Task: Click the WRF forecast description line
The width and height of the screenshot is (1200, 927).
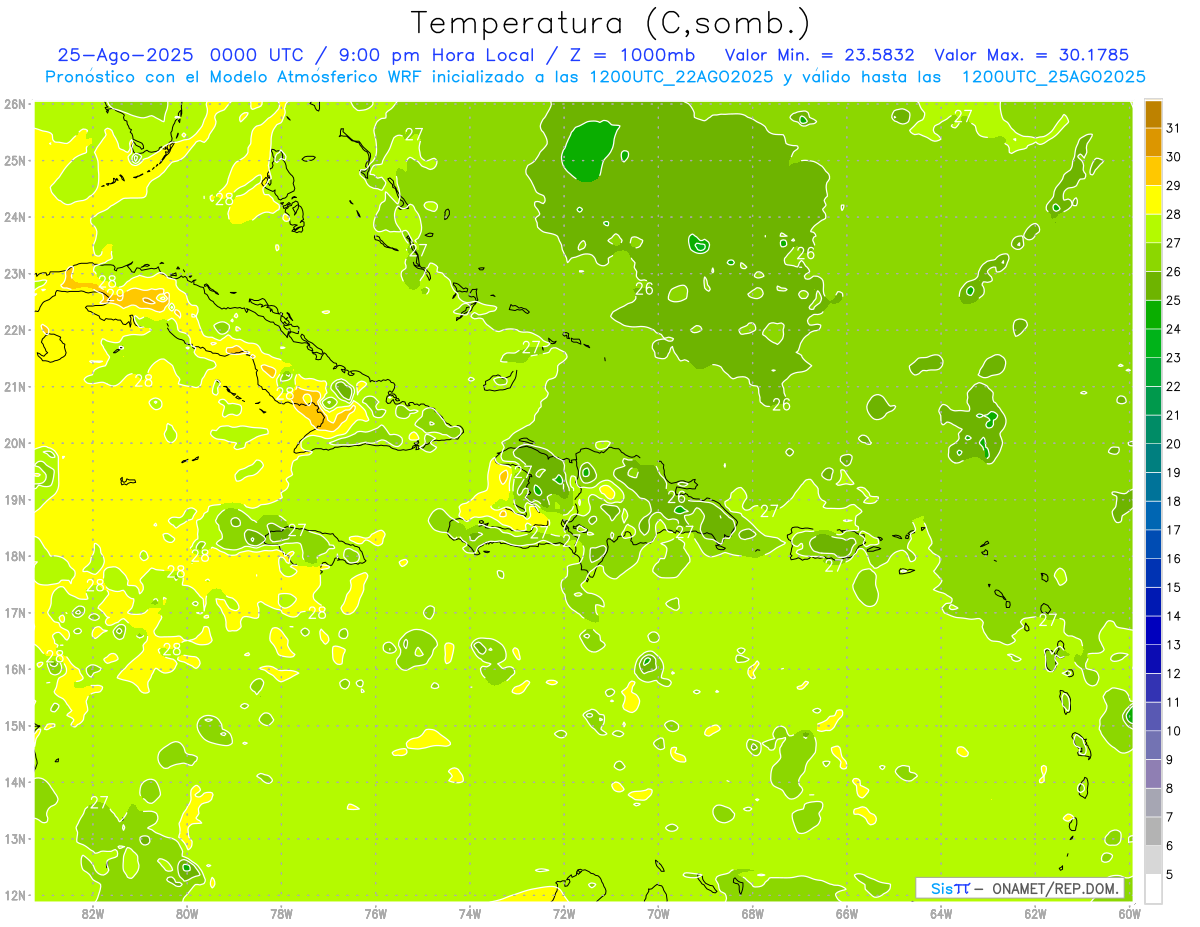Action: tap(595, 77)
